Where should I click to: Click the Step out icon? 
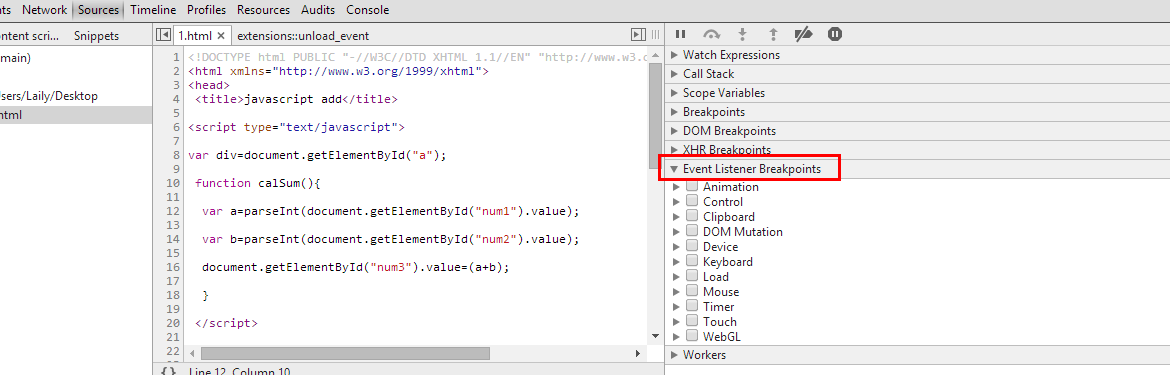click(x=774, y=34)
